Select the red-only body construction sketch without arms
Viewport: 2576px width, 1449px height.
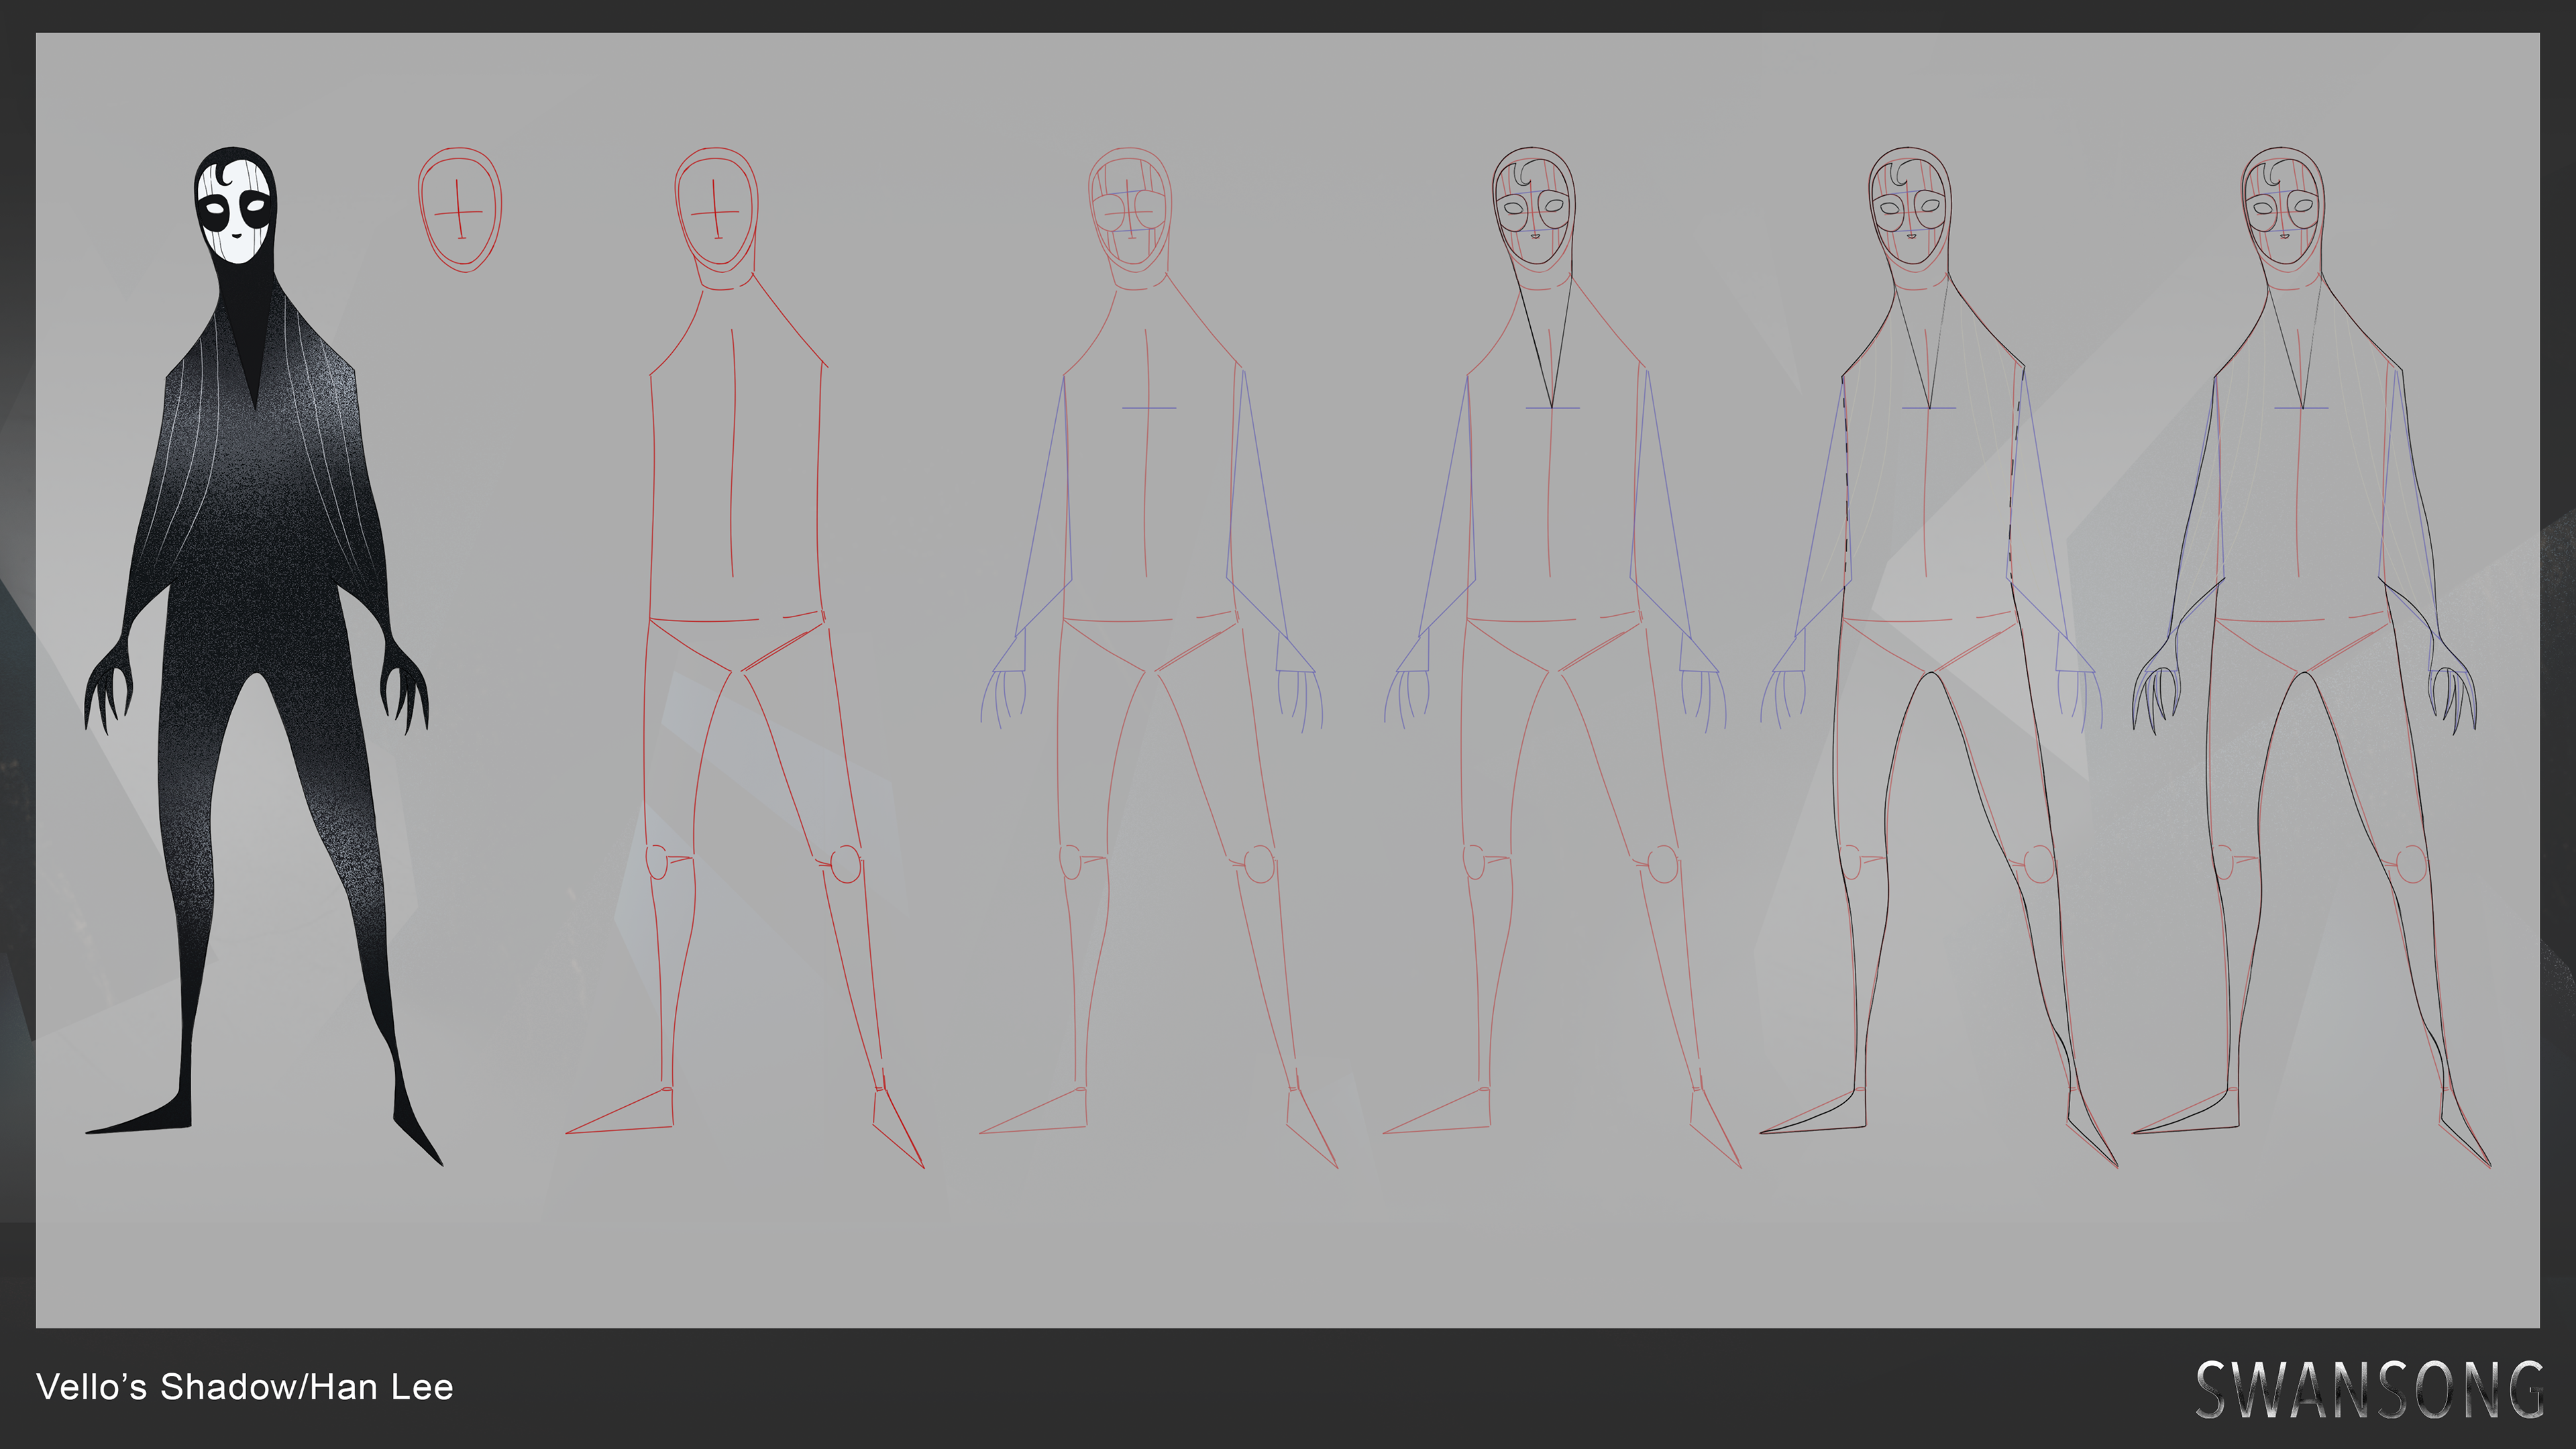point(745,657)
